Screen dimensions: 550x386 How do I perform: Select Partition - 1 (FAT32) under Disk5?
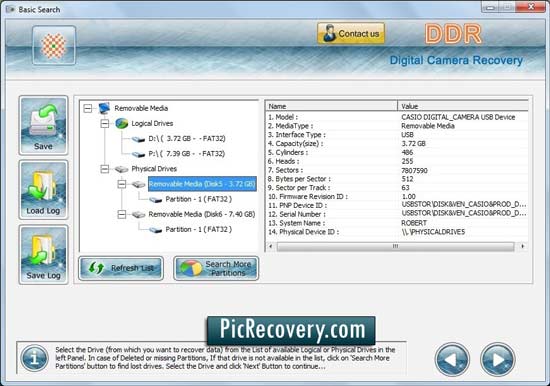(199, 199)
